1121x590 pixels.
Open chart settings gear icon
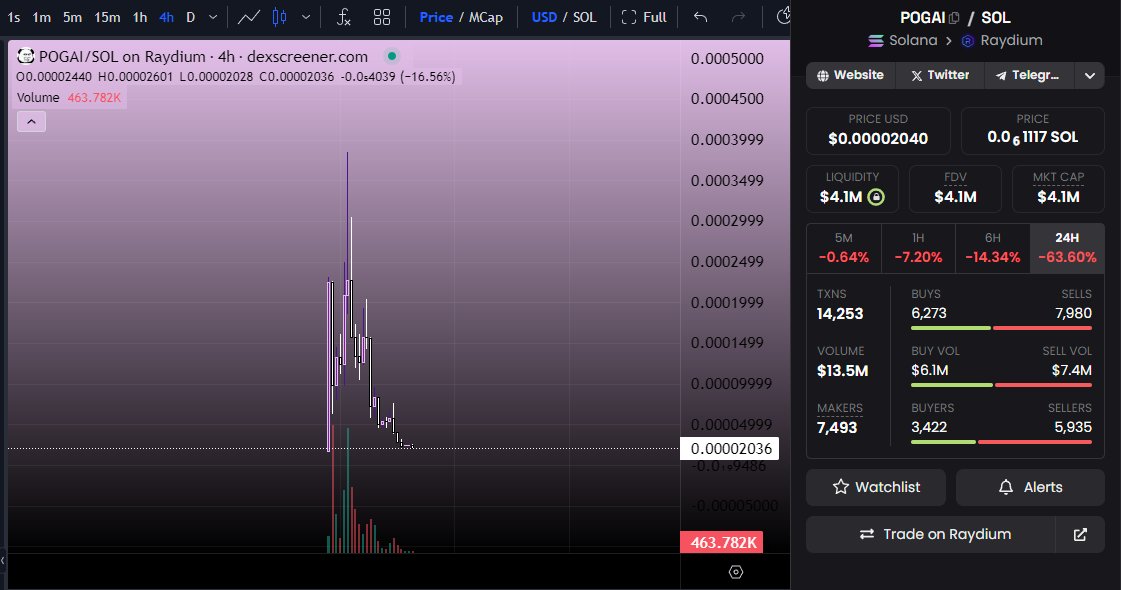point(736,572)
